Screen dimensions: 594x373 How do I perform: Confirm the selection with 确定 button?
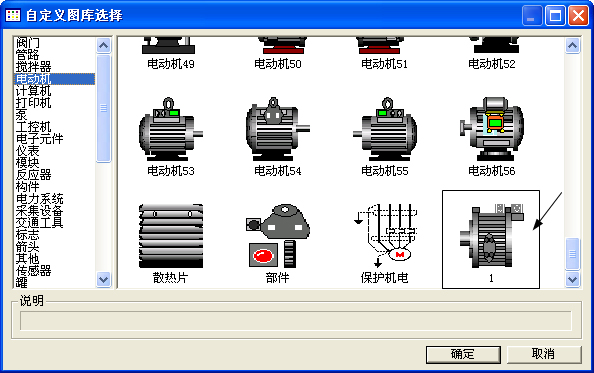point(463,354)
